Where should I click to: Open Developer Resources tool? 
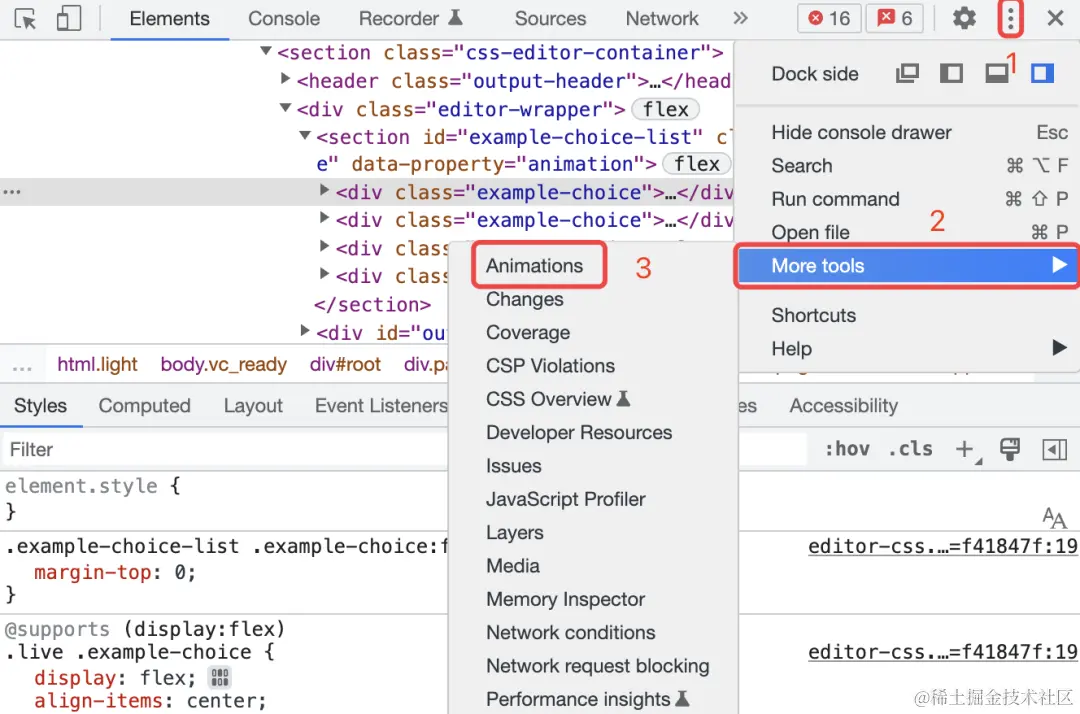[579, 432]
